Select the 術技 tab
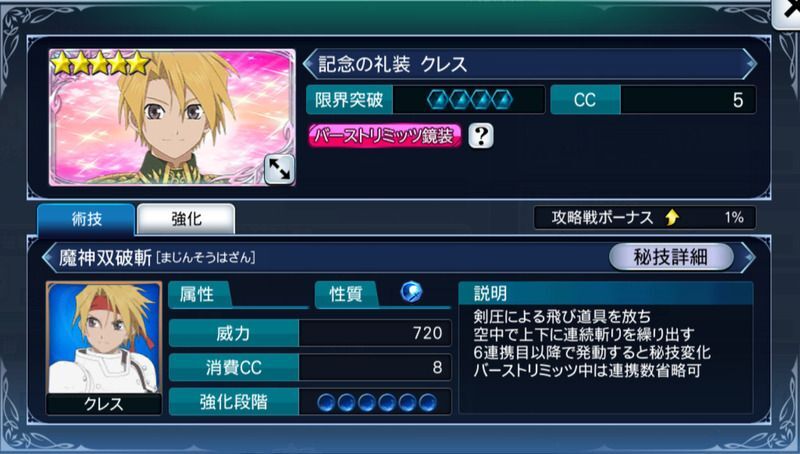The height and width of the screenshot is (454, 800). point(86,219)
